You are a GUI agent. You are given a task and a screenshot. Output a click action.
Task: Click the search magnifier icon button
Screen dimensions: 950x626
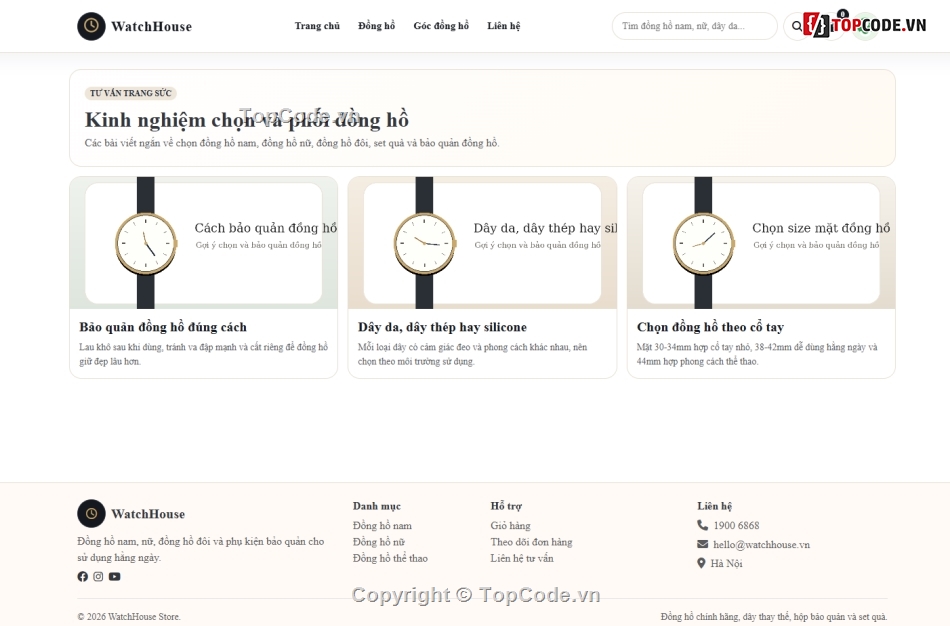point(797,26)
